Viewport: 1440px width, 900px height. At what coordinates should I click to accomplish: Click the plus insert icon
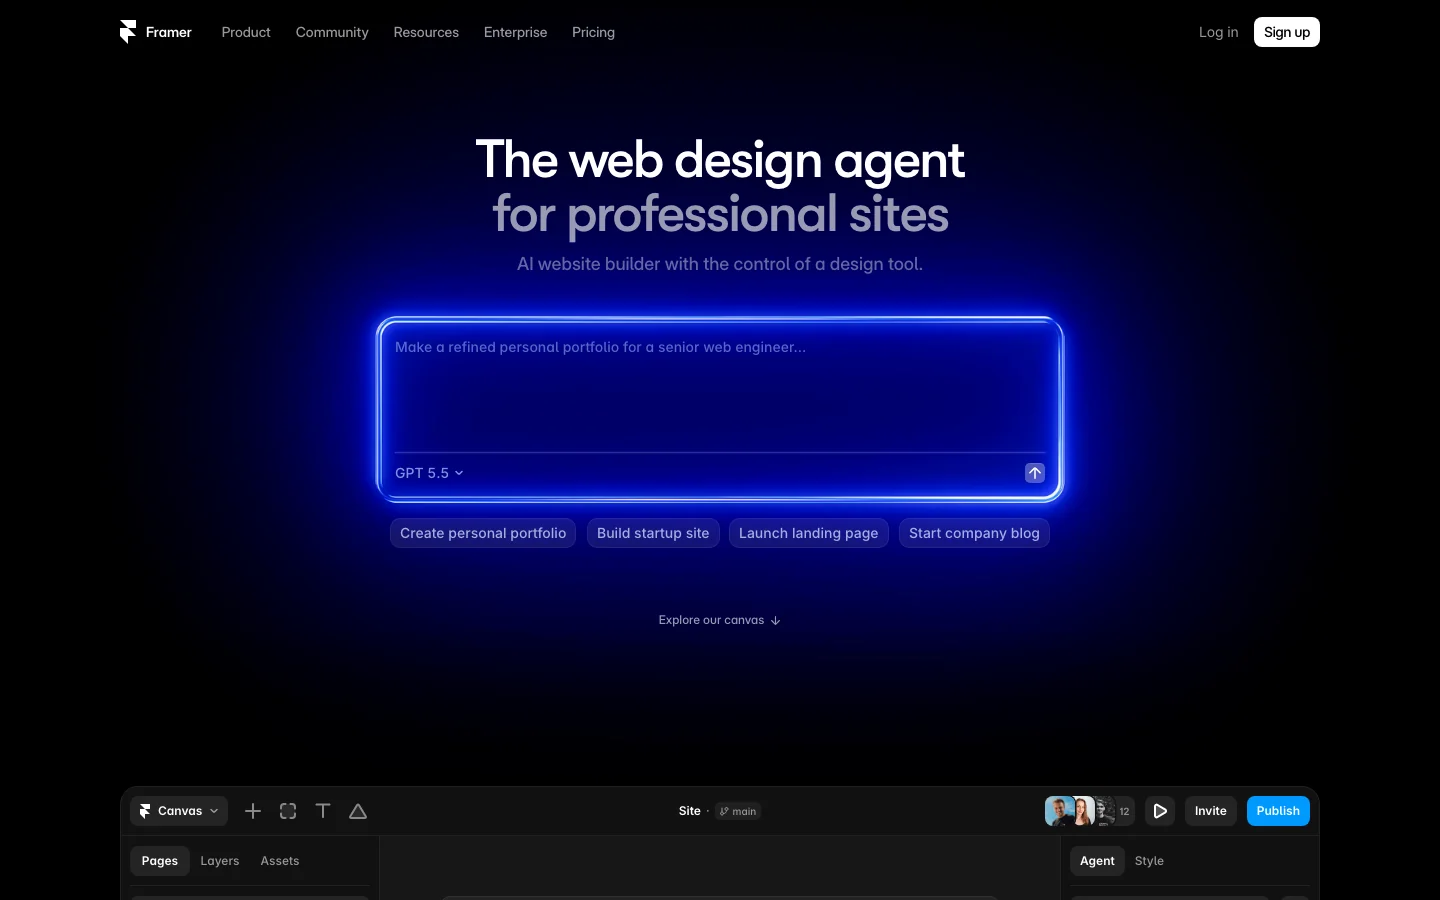(253, 811)
